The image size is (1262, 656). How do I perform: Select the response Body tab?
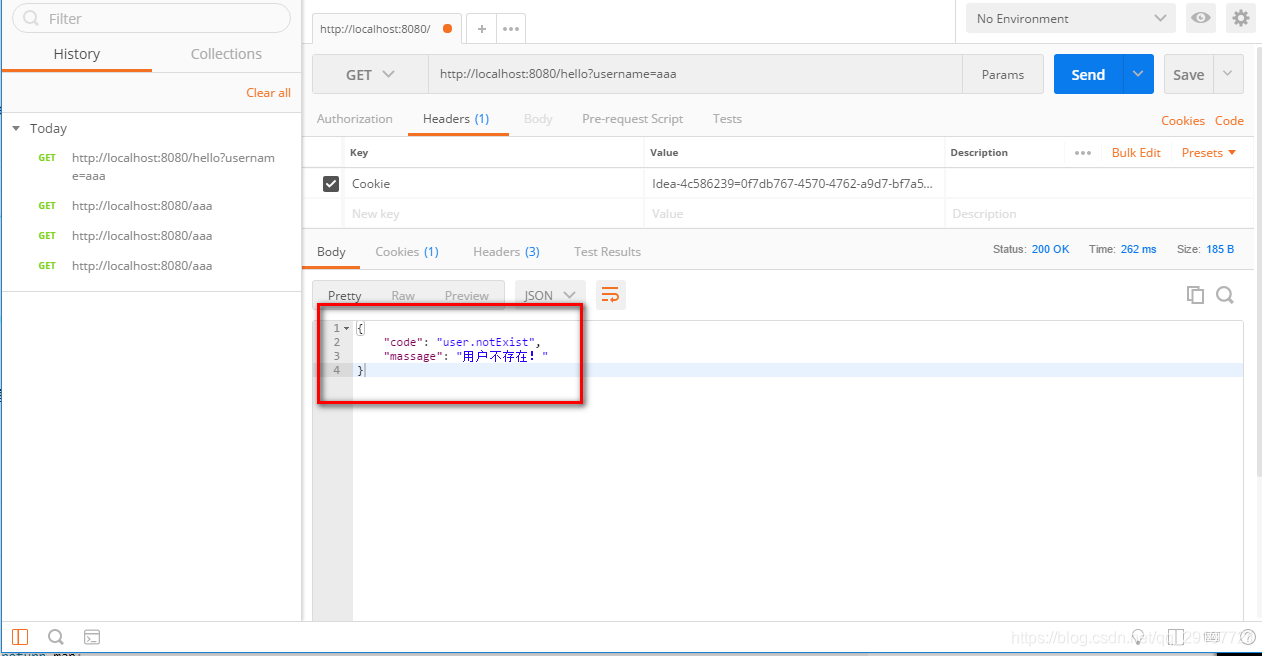point(331,252)
